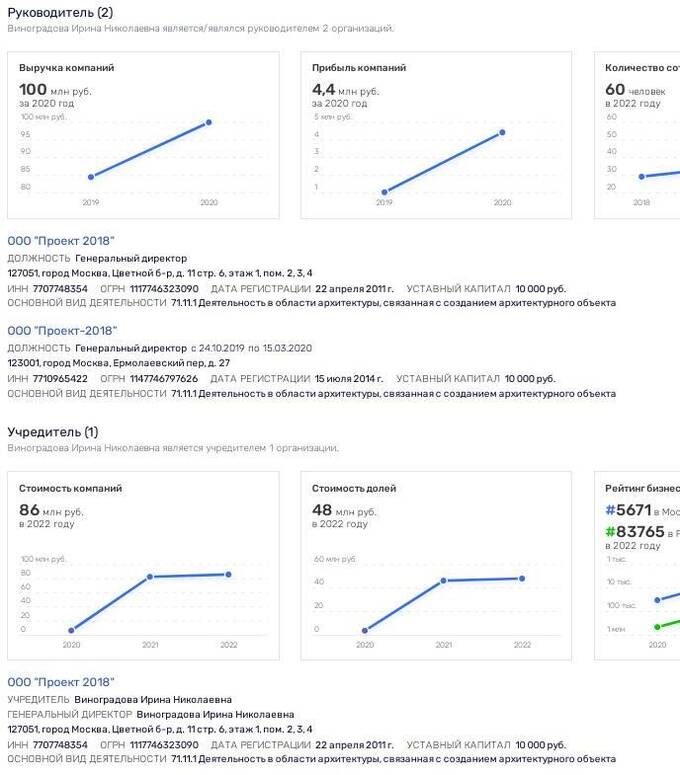Select the 2022 point on Стоимость долей chart
680x775 pixels.
(x=522, y=579)
